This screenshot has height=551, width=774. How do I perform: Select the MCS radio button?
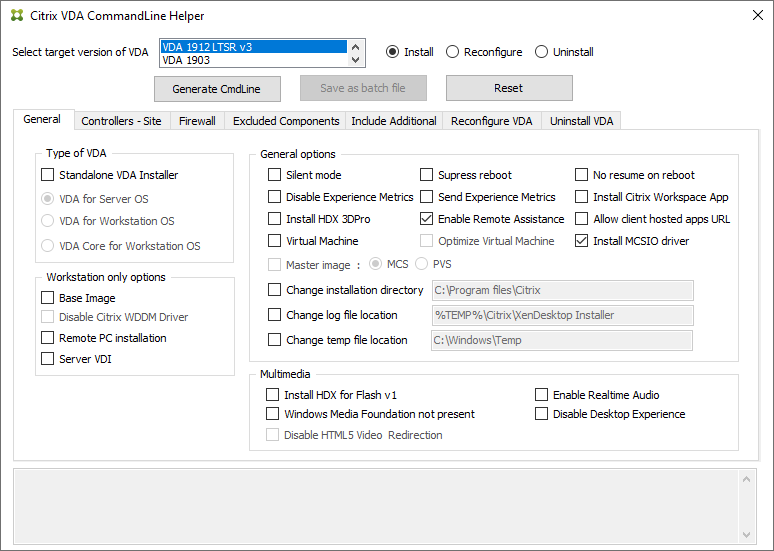tap(376, 264)
